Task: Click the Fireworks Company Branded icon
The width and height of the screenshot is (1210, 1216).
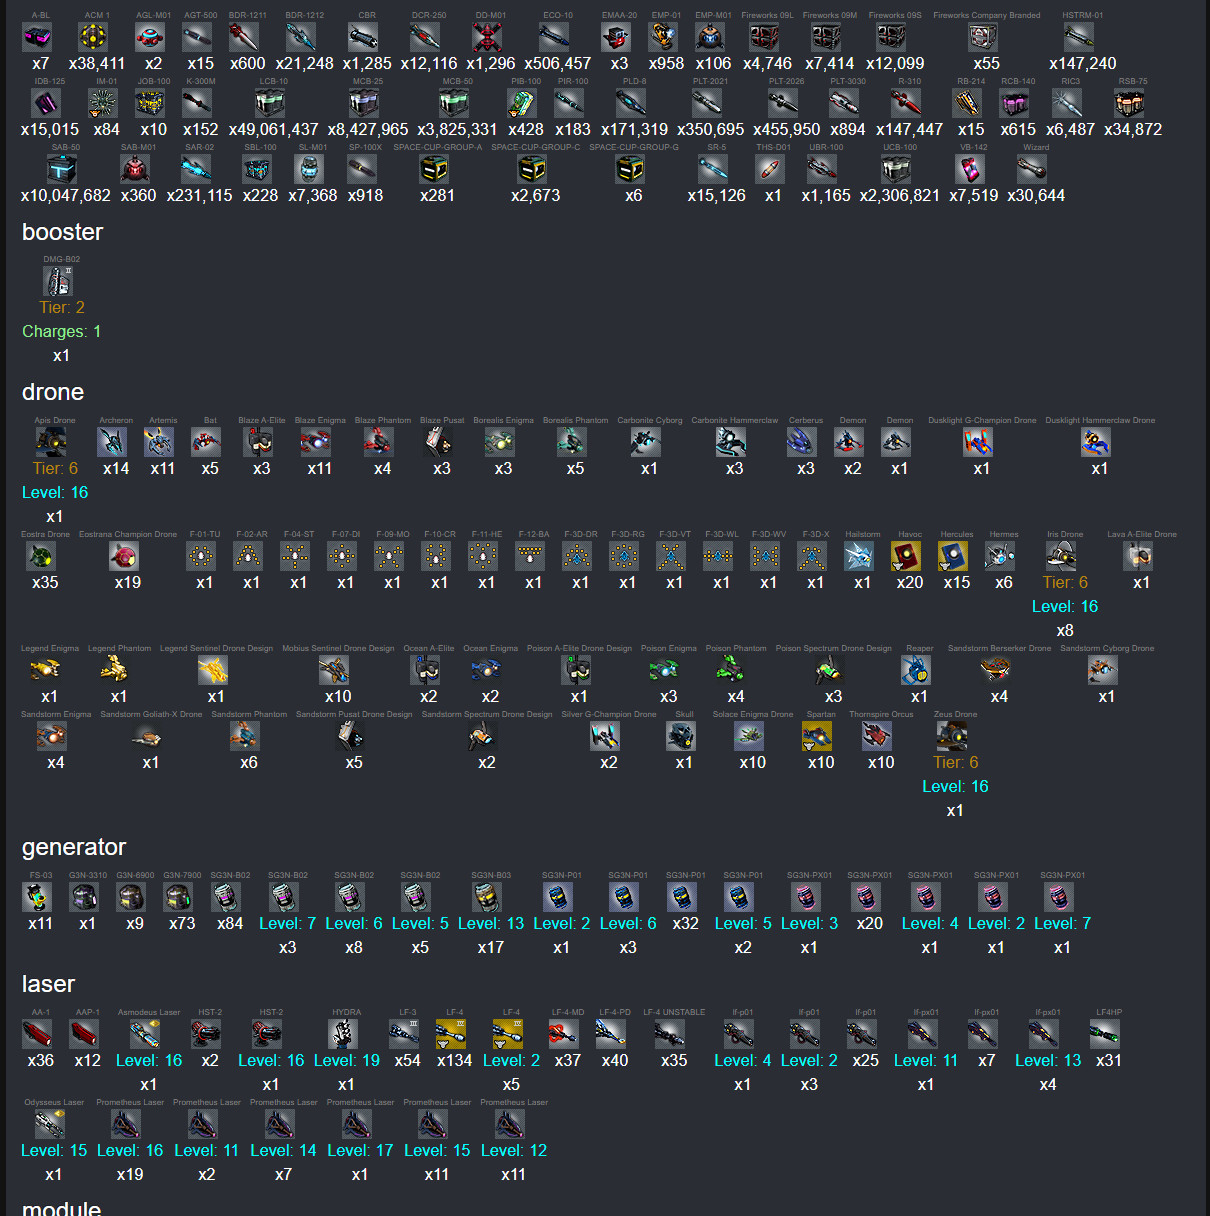Action: (x=983, y=37)
